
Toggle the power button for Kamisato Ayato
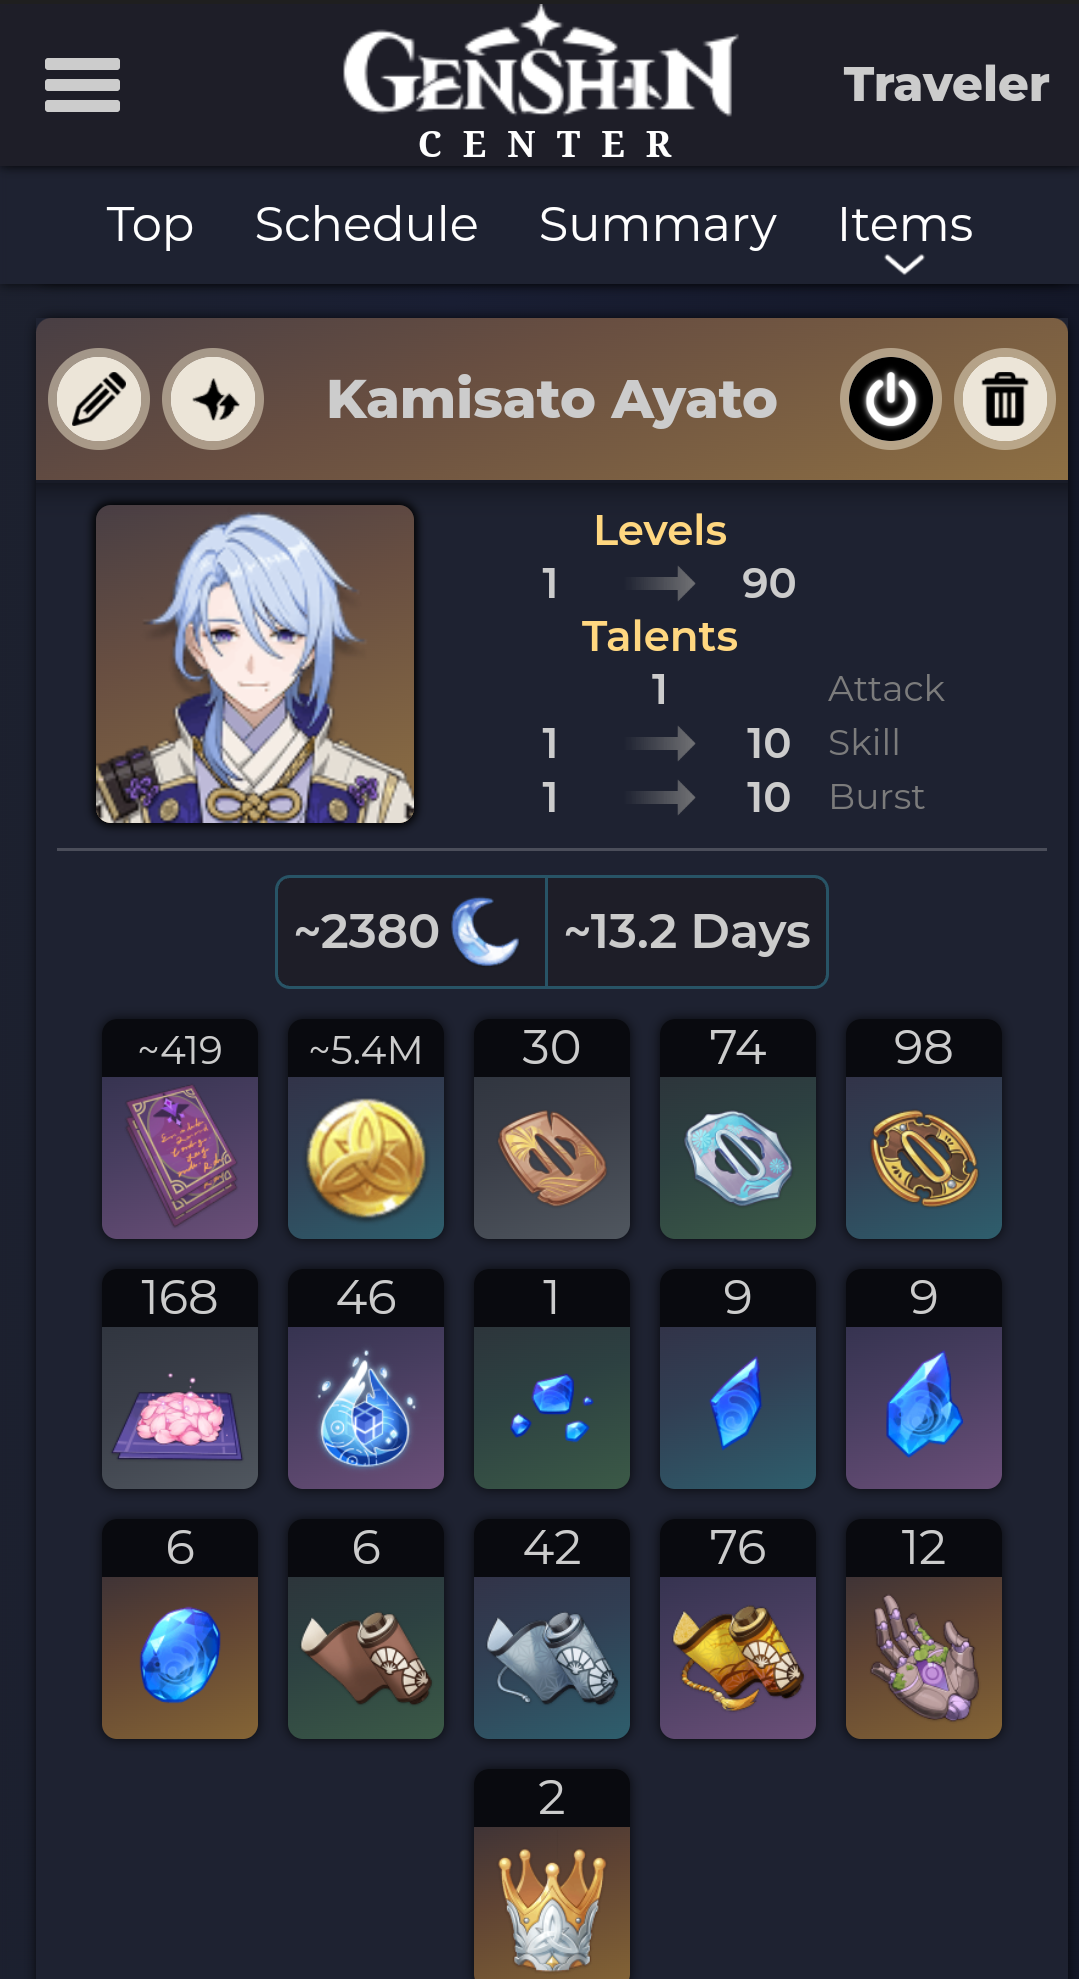click(x=890, y=399)
